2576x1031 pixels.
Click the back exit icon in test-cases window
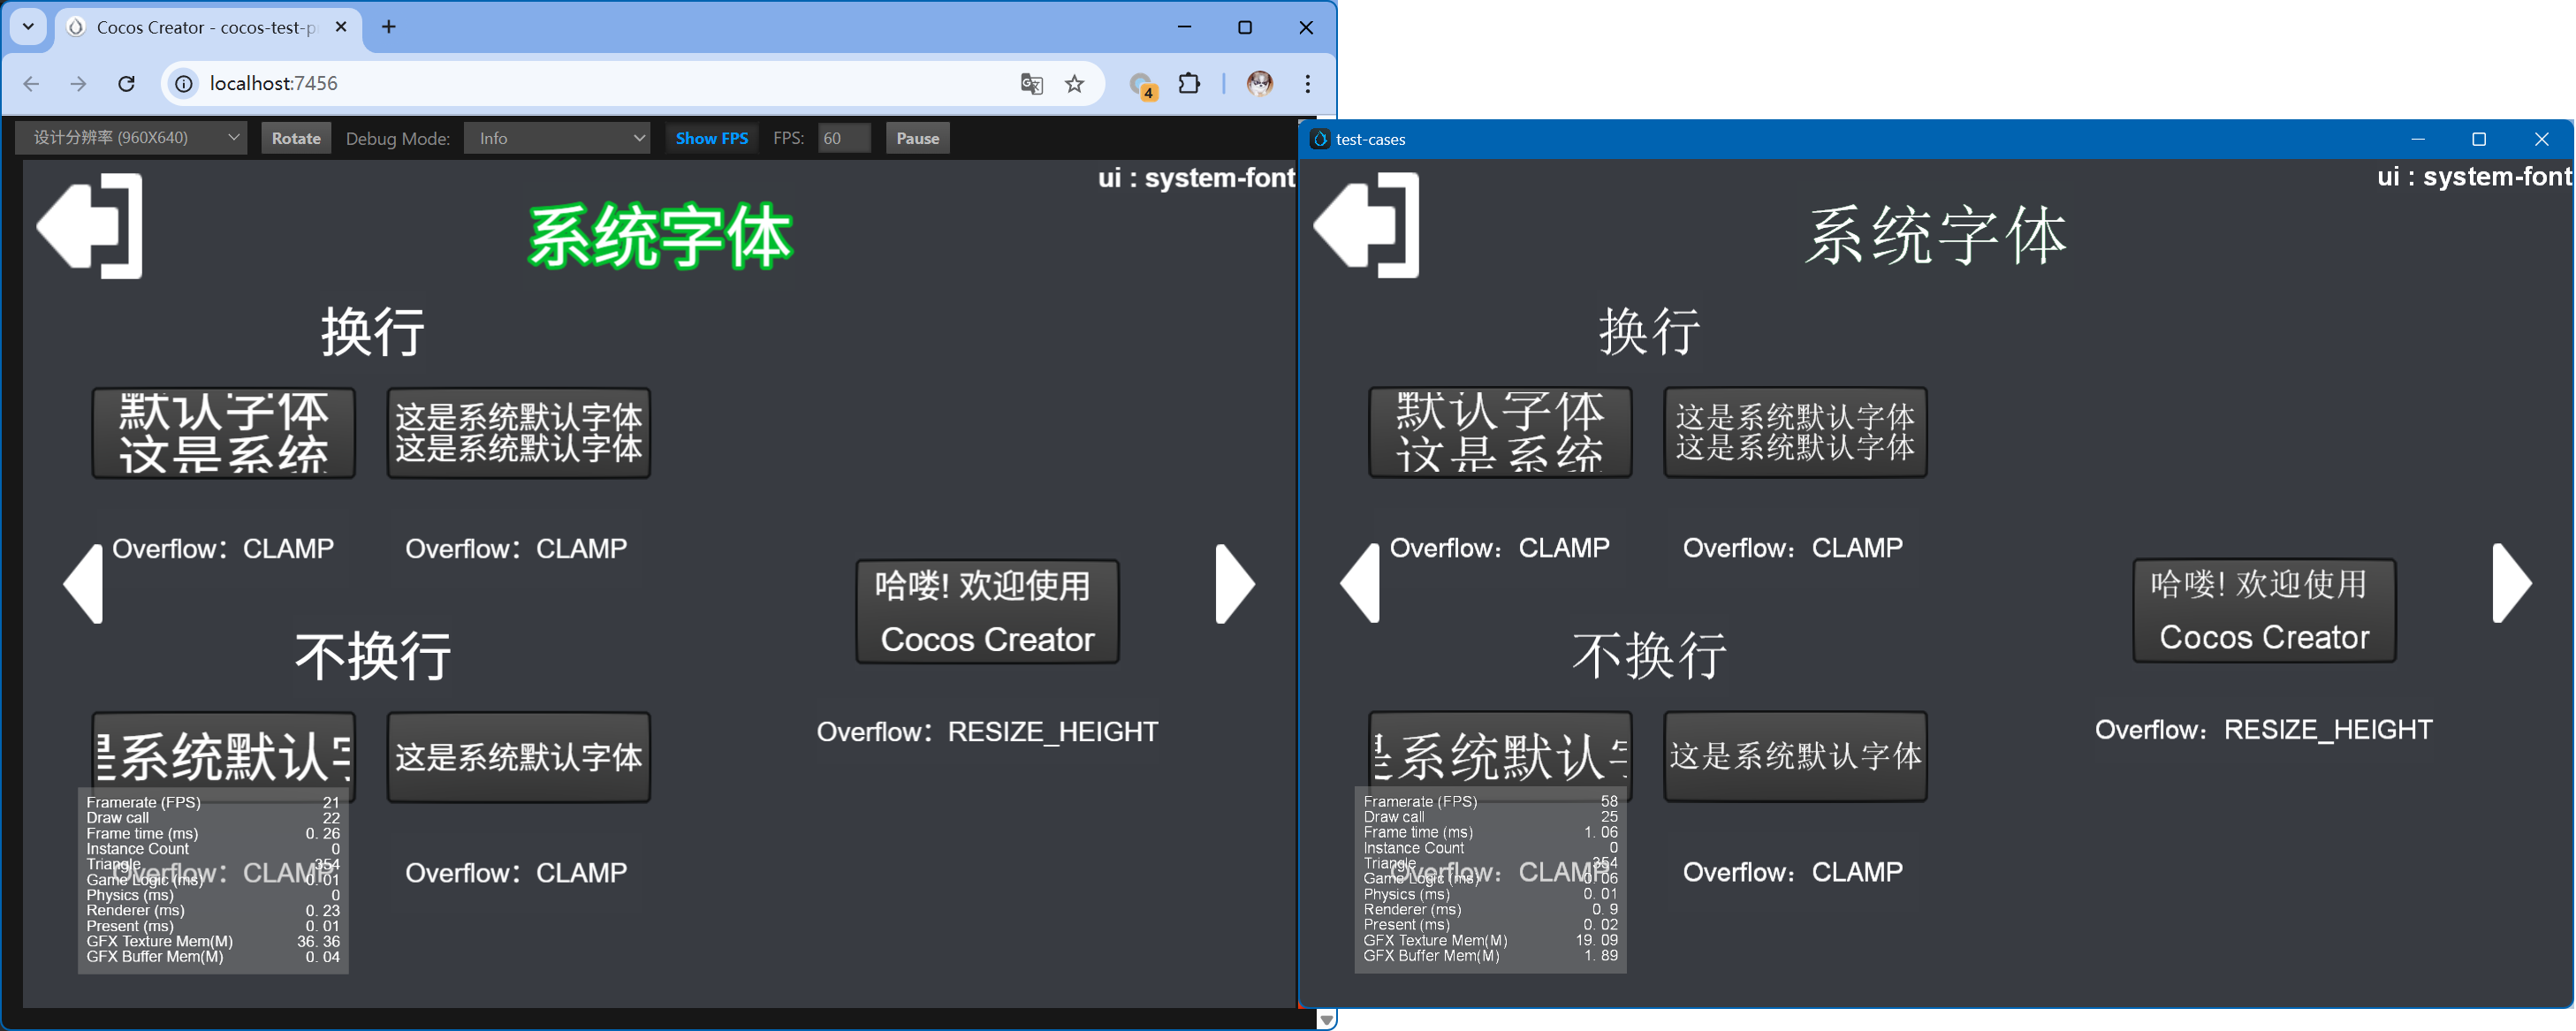click(1366, 225)
